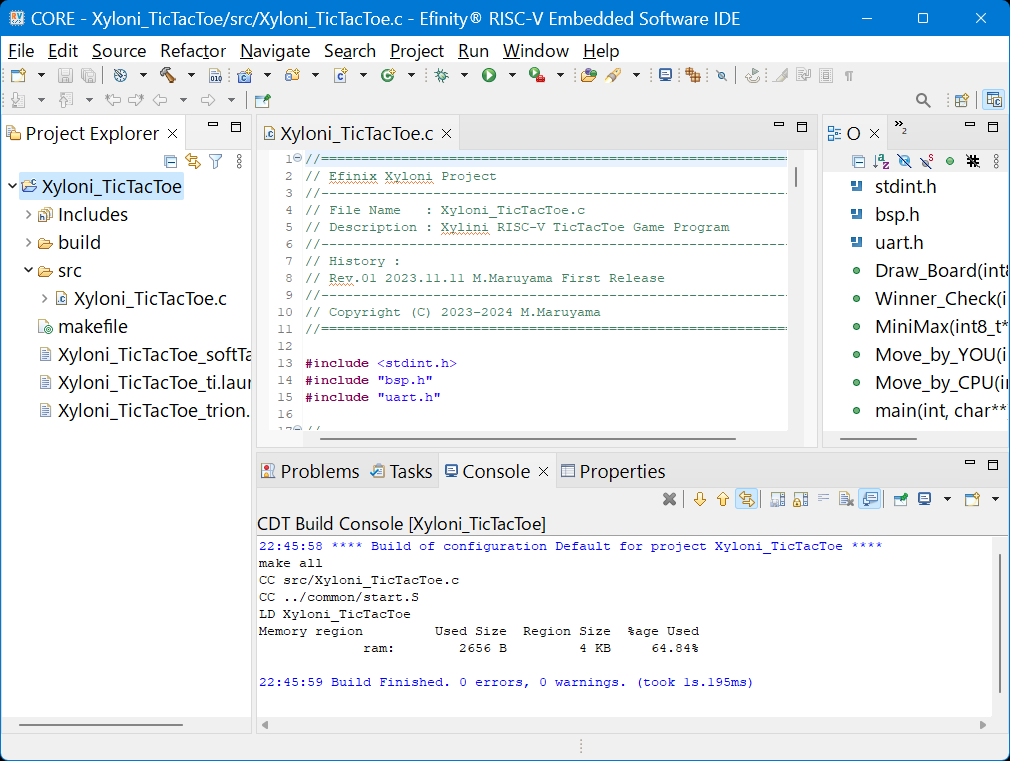Click the Build hammer icon in toolbar
This screenshot has height=761, width=1010.
point(167,75)
